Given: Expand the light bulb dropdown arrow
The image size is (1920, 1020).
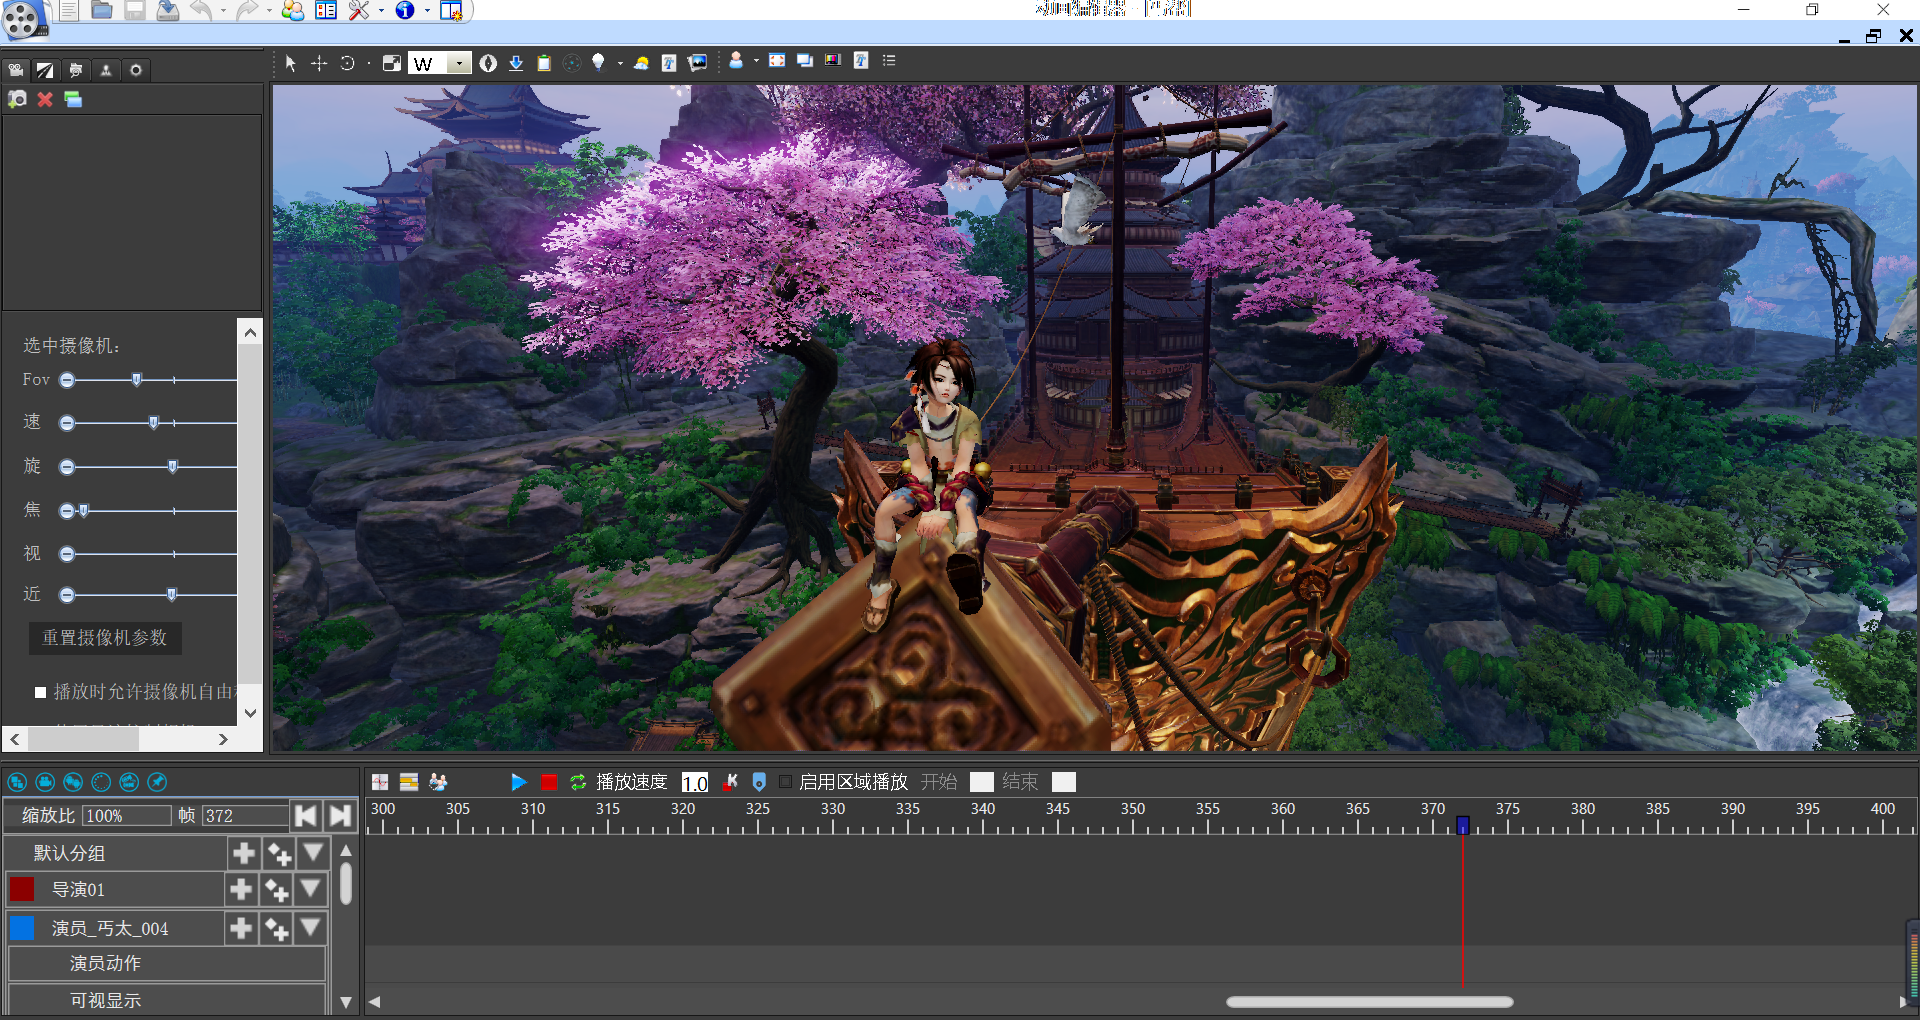Looking at the screenshot, I should click(x=620, y=63).
